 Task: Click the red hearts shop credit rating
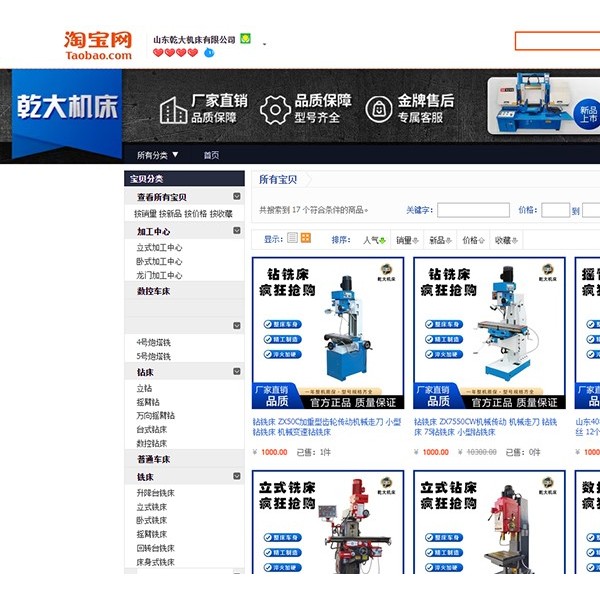(x=175, y=52)
